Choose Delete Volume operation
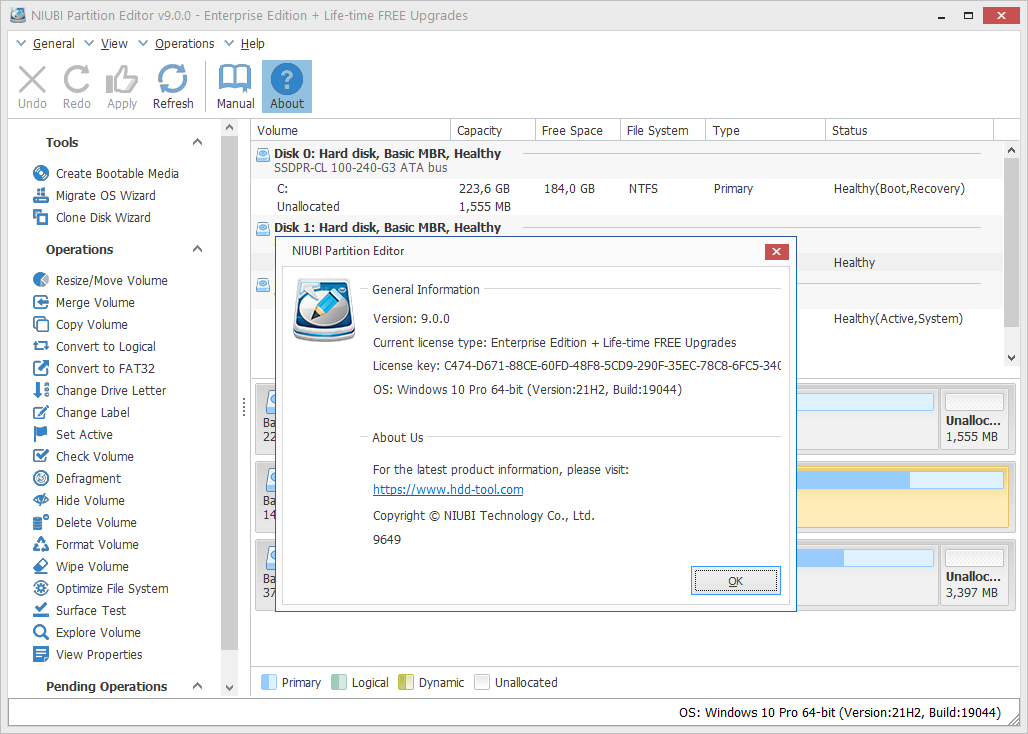Screen dimensions: 1028x734 85,522
